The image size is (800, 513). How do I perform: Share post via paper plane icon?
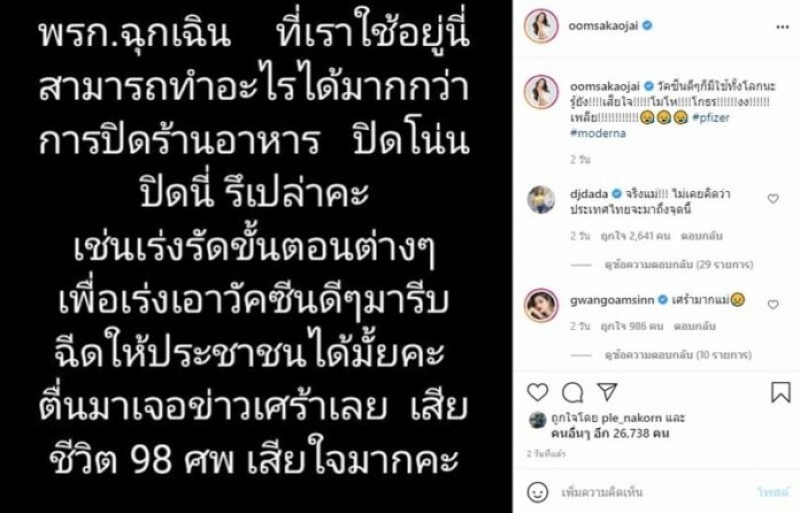[x=607, y=392]
